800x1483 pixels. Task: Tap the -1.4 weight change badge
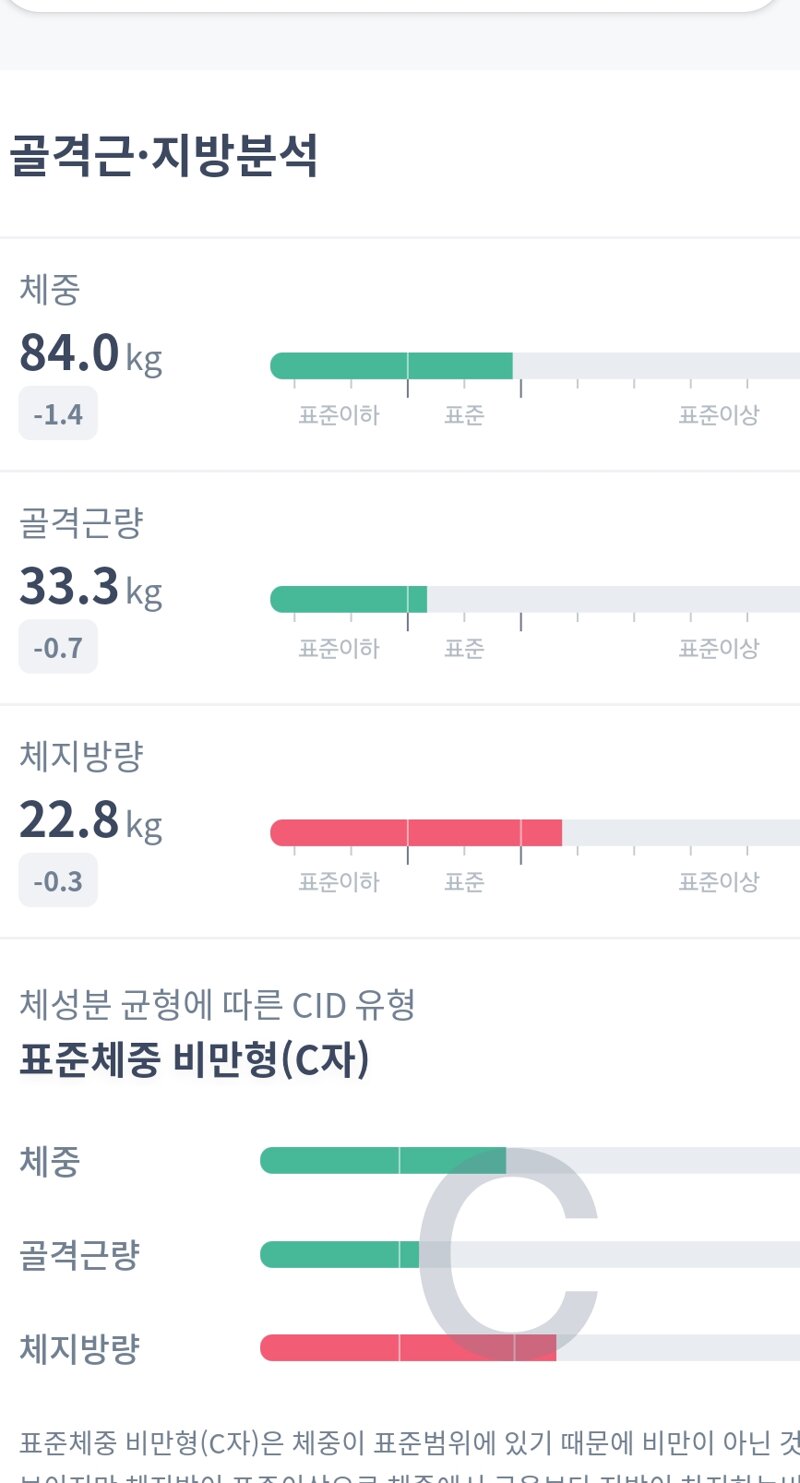click(x=58, y=413)
